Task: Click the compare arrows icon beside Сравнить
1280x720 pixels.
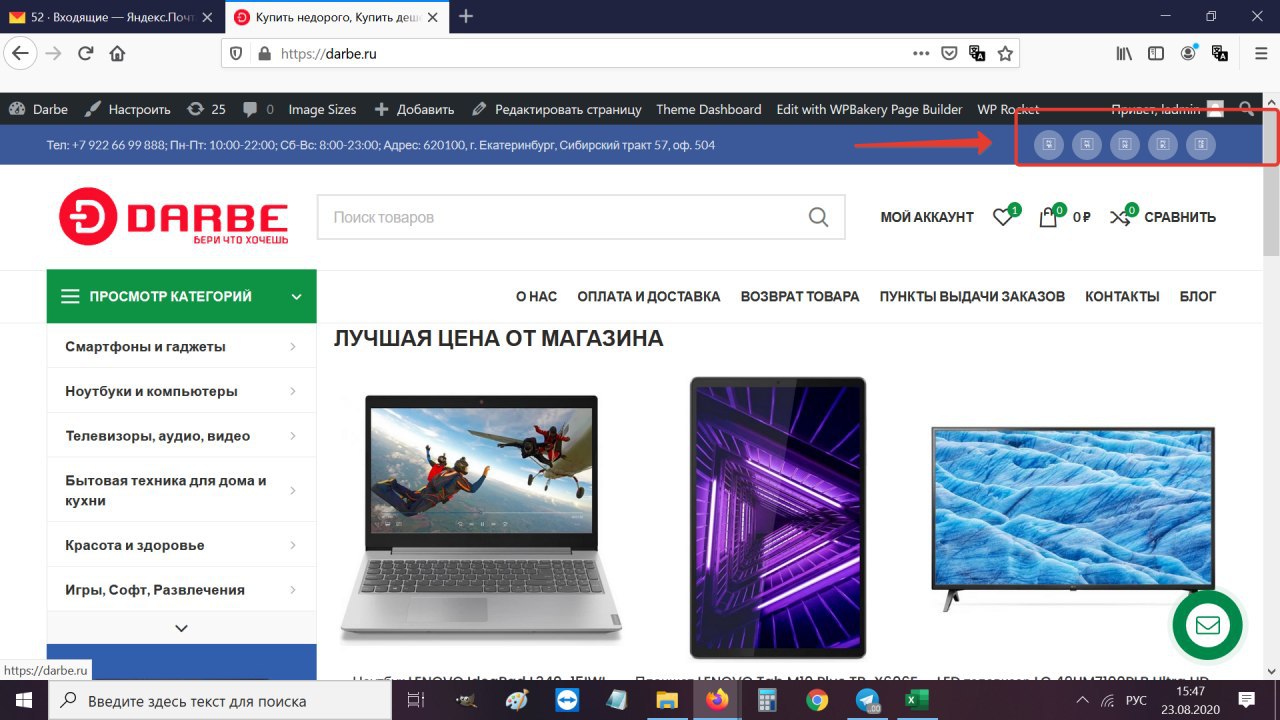Action: [1120, 217]
